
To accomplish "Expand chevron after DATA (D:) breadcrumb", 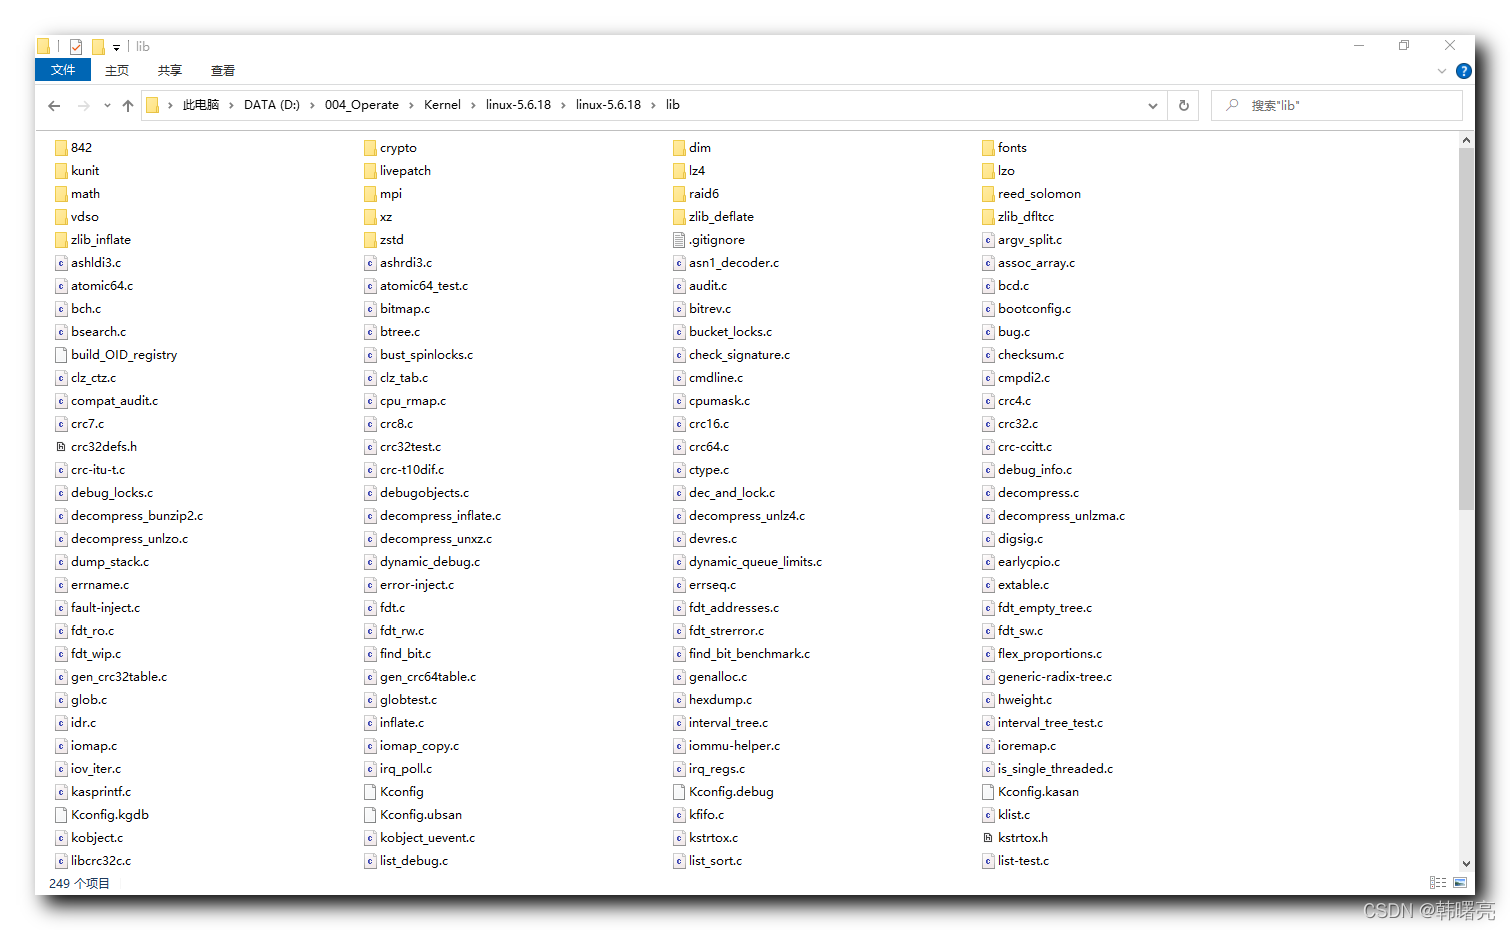I will click(312, 105).
